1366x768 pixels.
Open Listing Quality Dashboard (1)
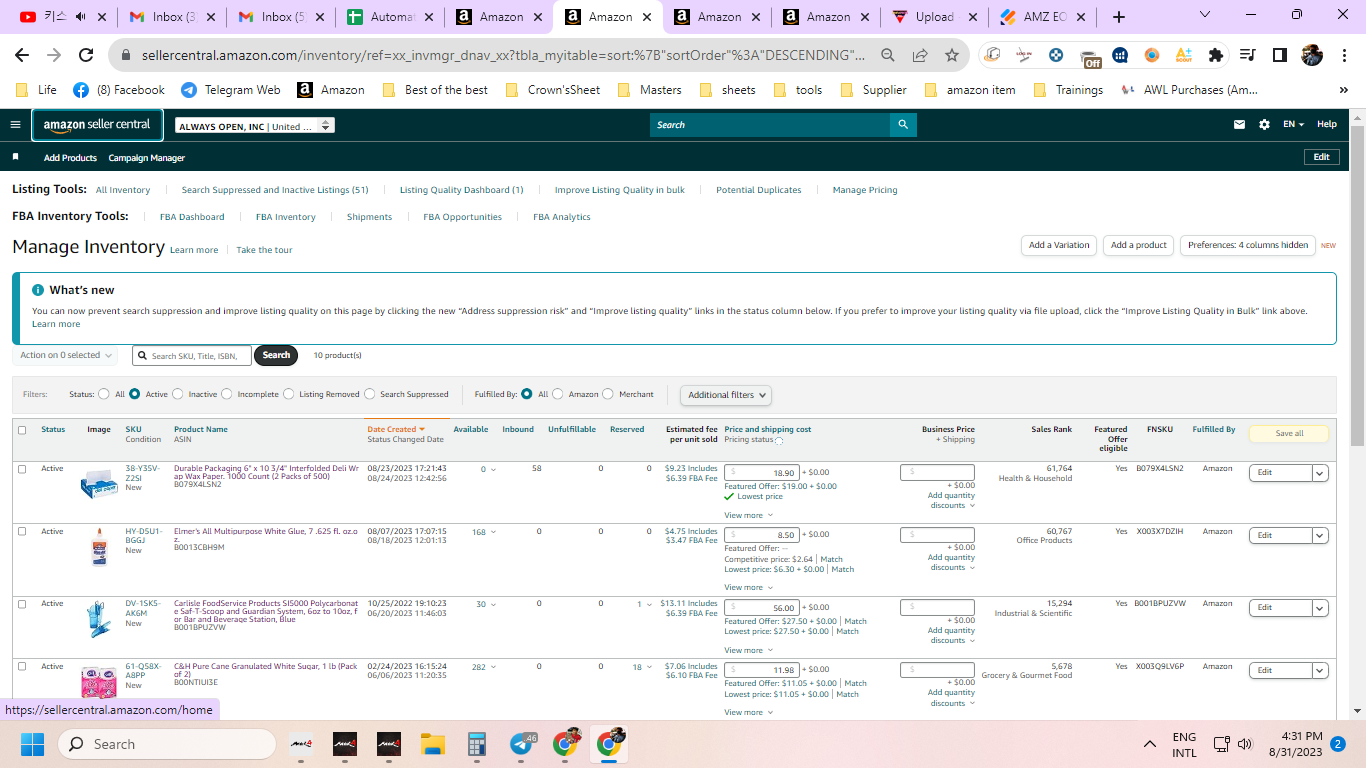(461, 190)
